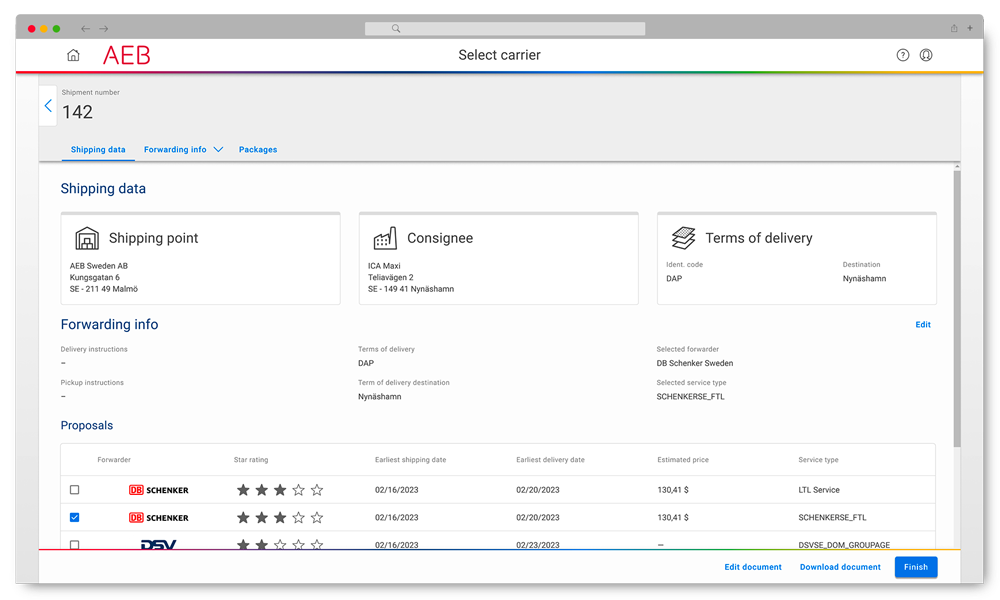Click the Consignee factory icon
Image resolution: width=1000 pixels, height=600 pixels.
pyautogui.click(x=385, y=238)
